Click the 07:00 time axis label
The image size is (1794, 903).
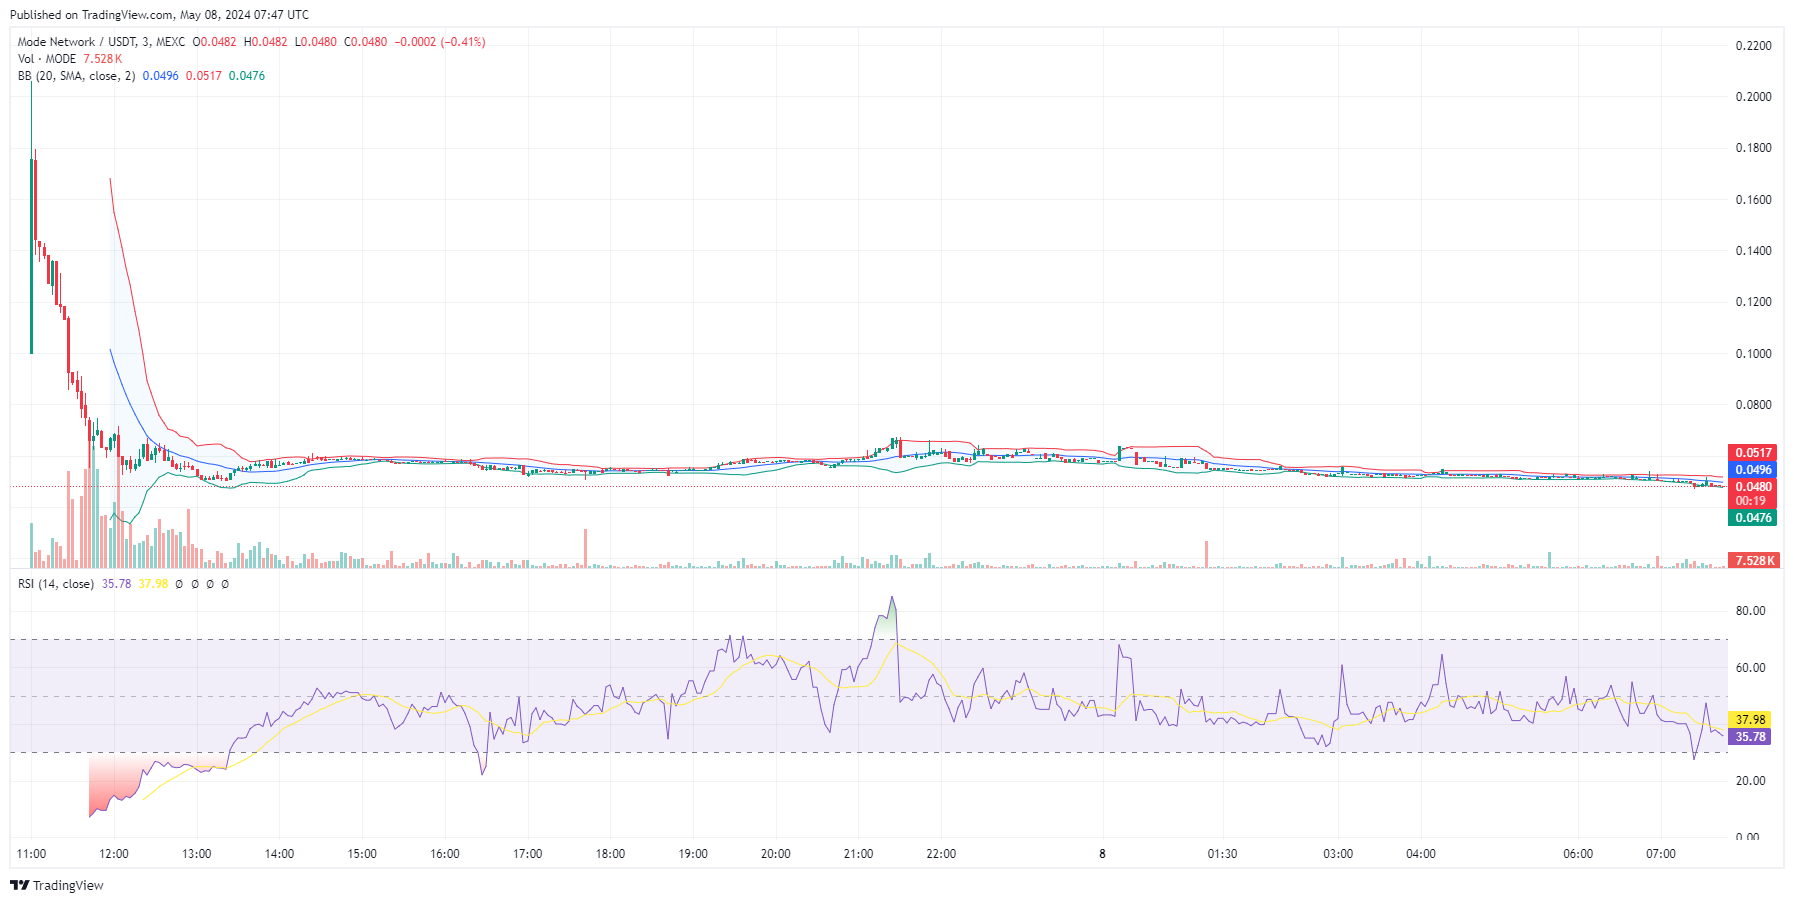[x=1661, y=854]
